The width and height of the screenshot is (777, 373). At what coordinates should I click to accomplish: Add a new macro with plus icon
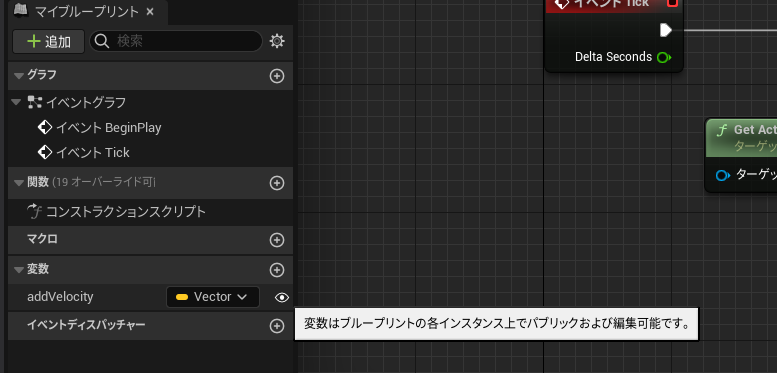[277, 240]
